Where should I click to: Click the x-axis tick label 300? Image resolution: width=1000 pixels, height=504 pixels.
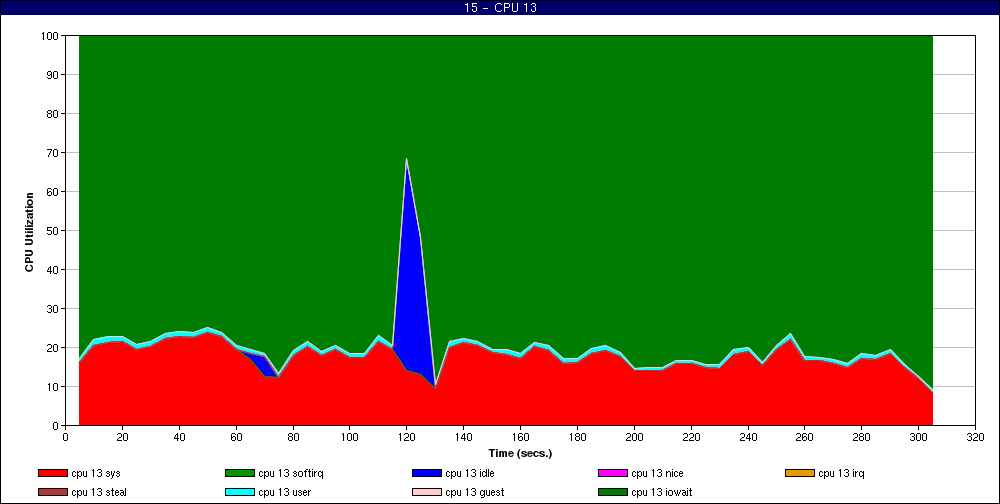tap(918, 438)
